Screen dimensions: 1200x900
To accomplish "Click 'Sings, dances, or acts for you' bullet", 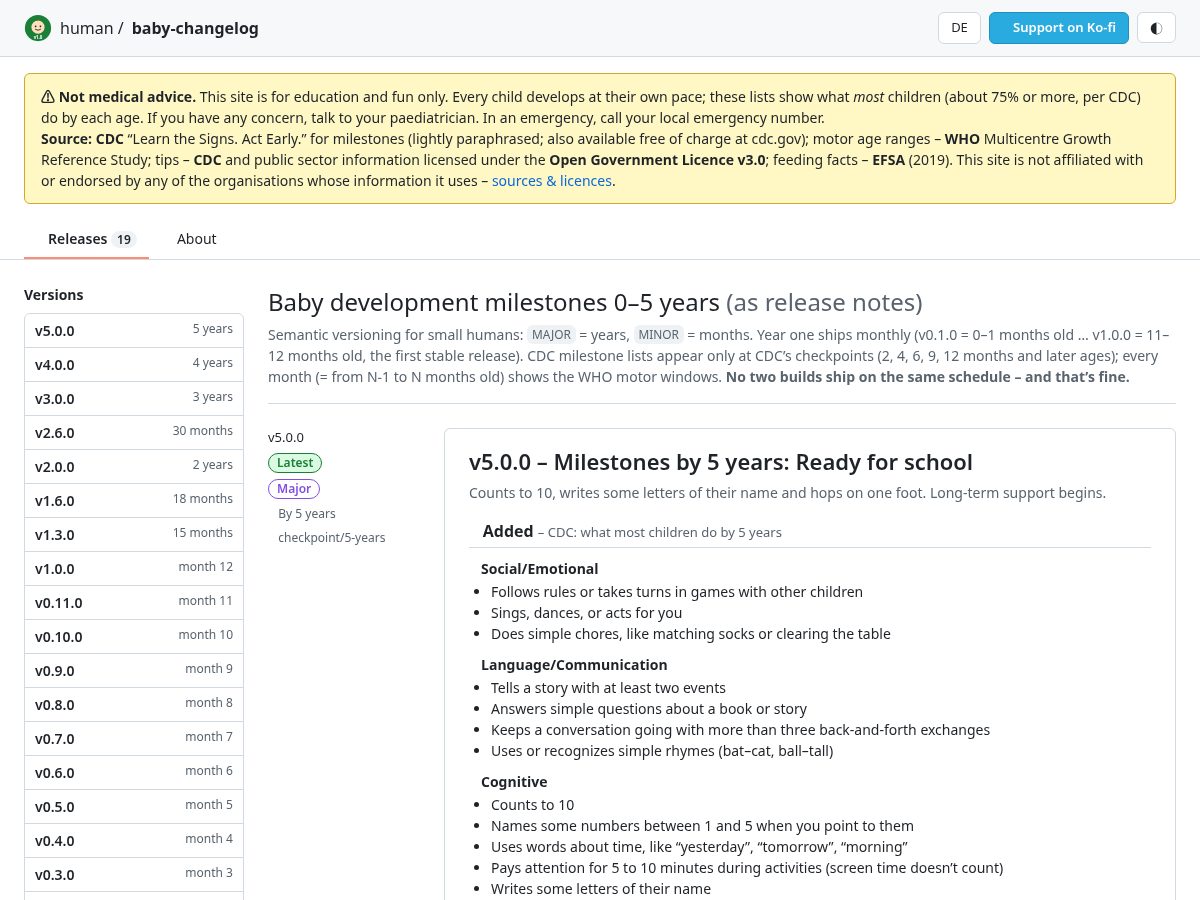I will (586, 613).
